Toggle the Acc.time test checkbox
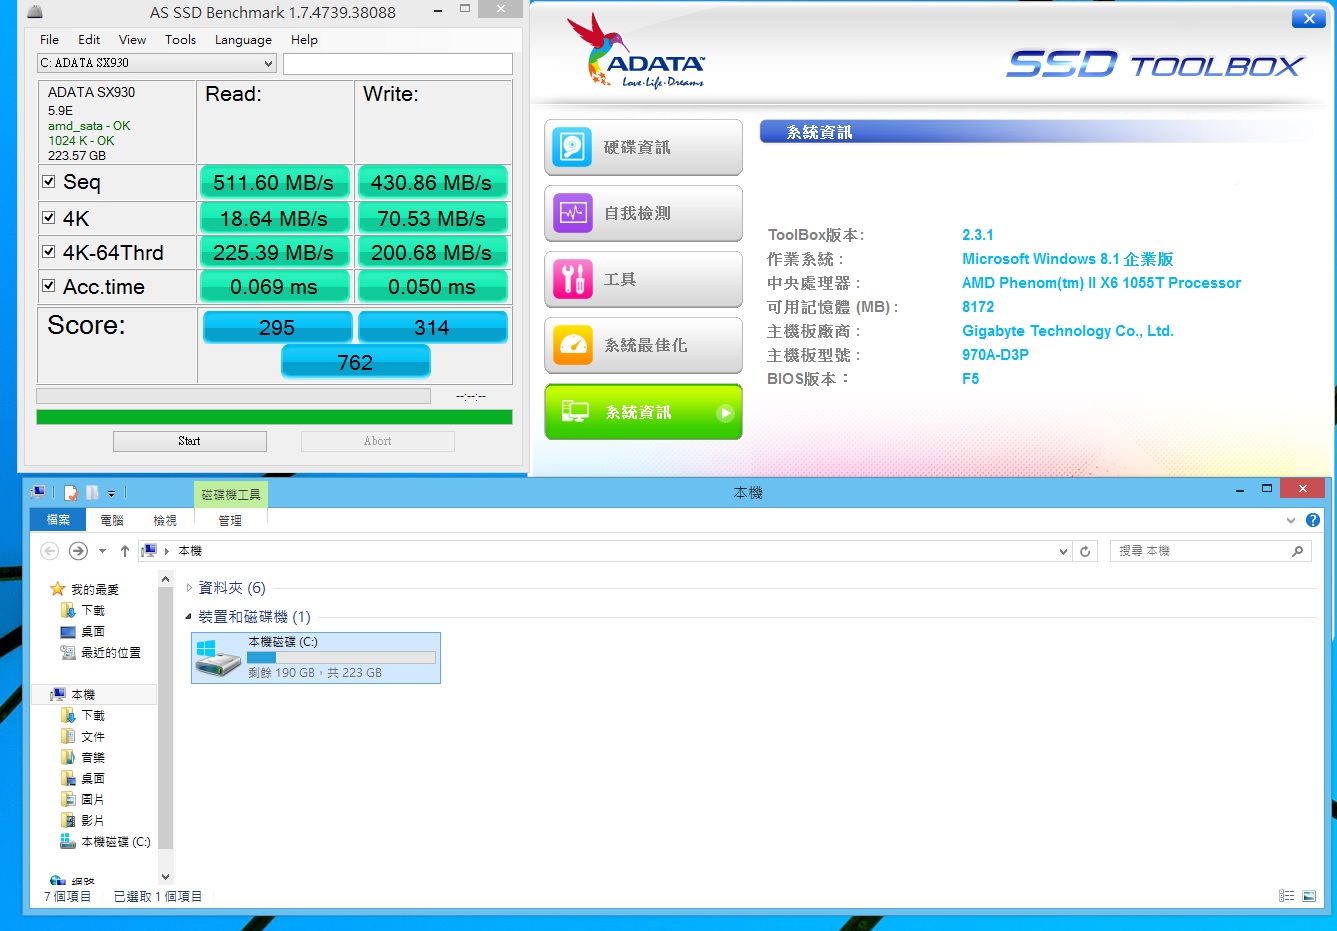 (49, 286)
